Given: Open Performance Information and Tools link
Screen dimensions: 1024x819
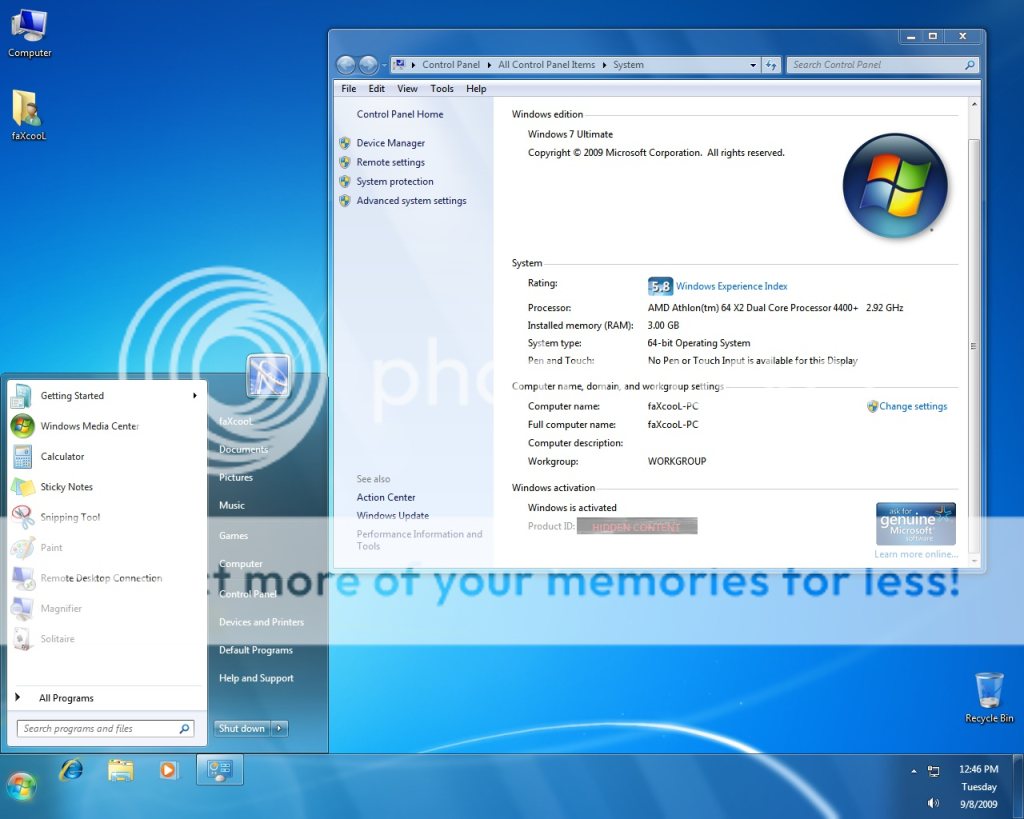Looking at the screenshot, I should 419,539.
